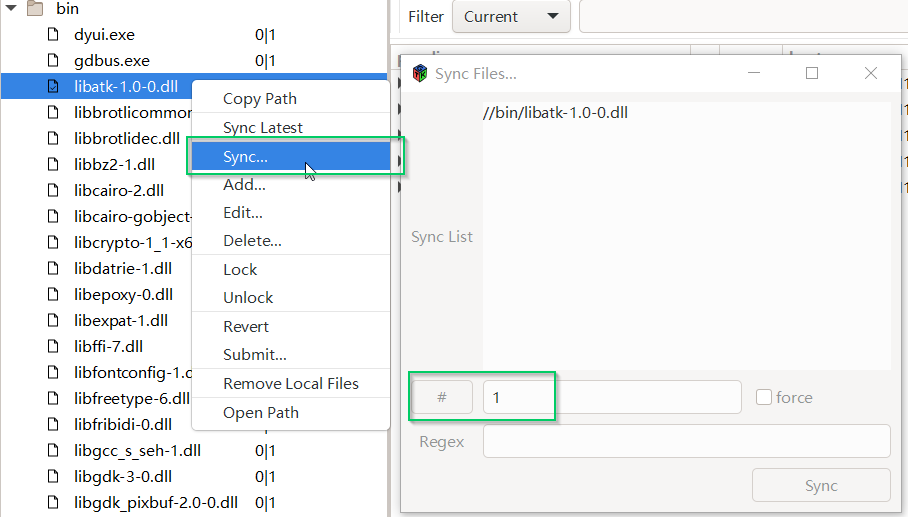Click libexpat-1.dll file icon
This screenshot has height=517, width=908.
point(53,321)
